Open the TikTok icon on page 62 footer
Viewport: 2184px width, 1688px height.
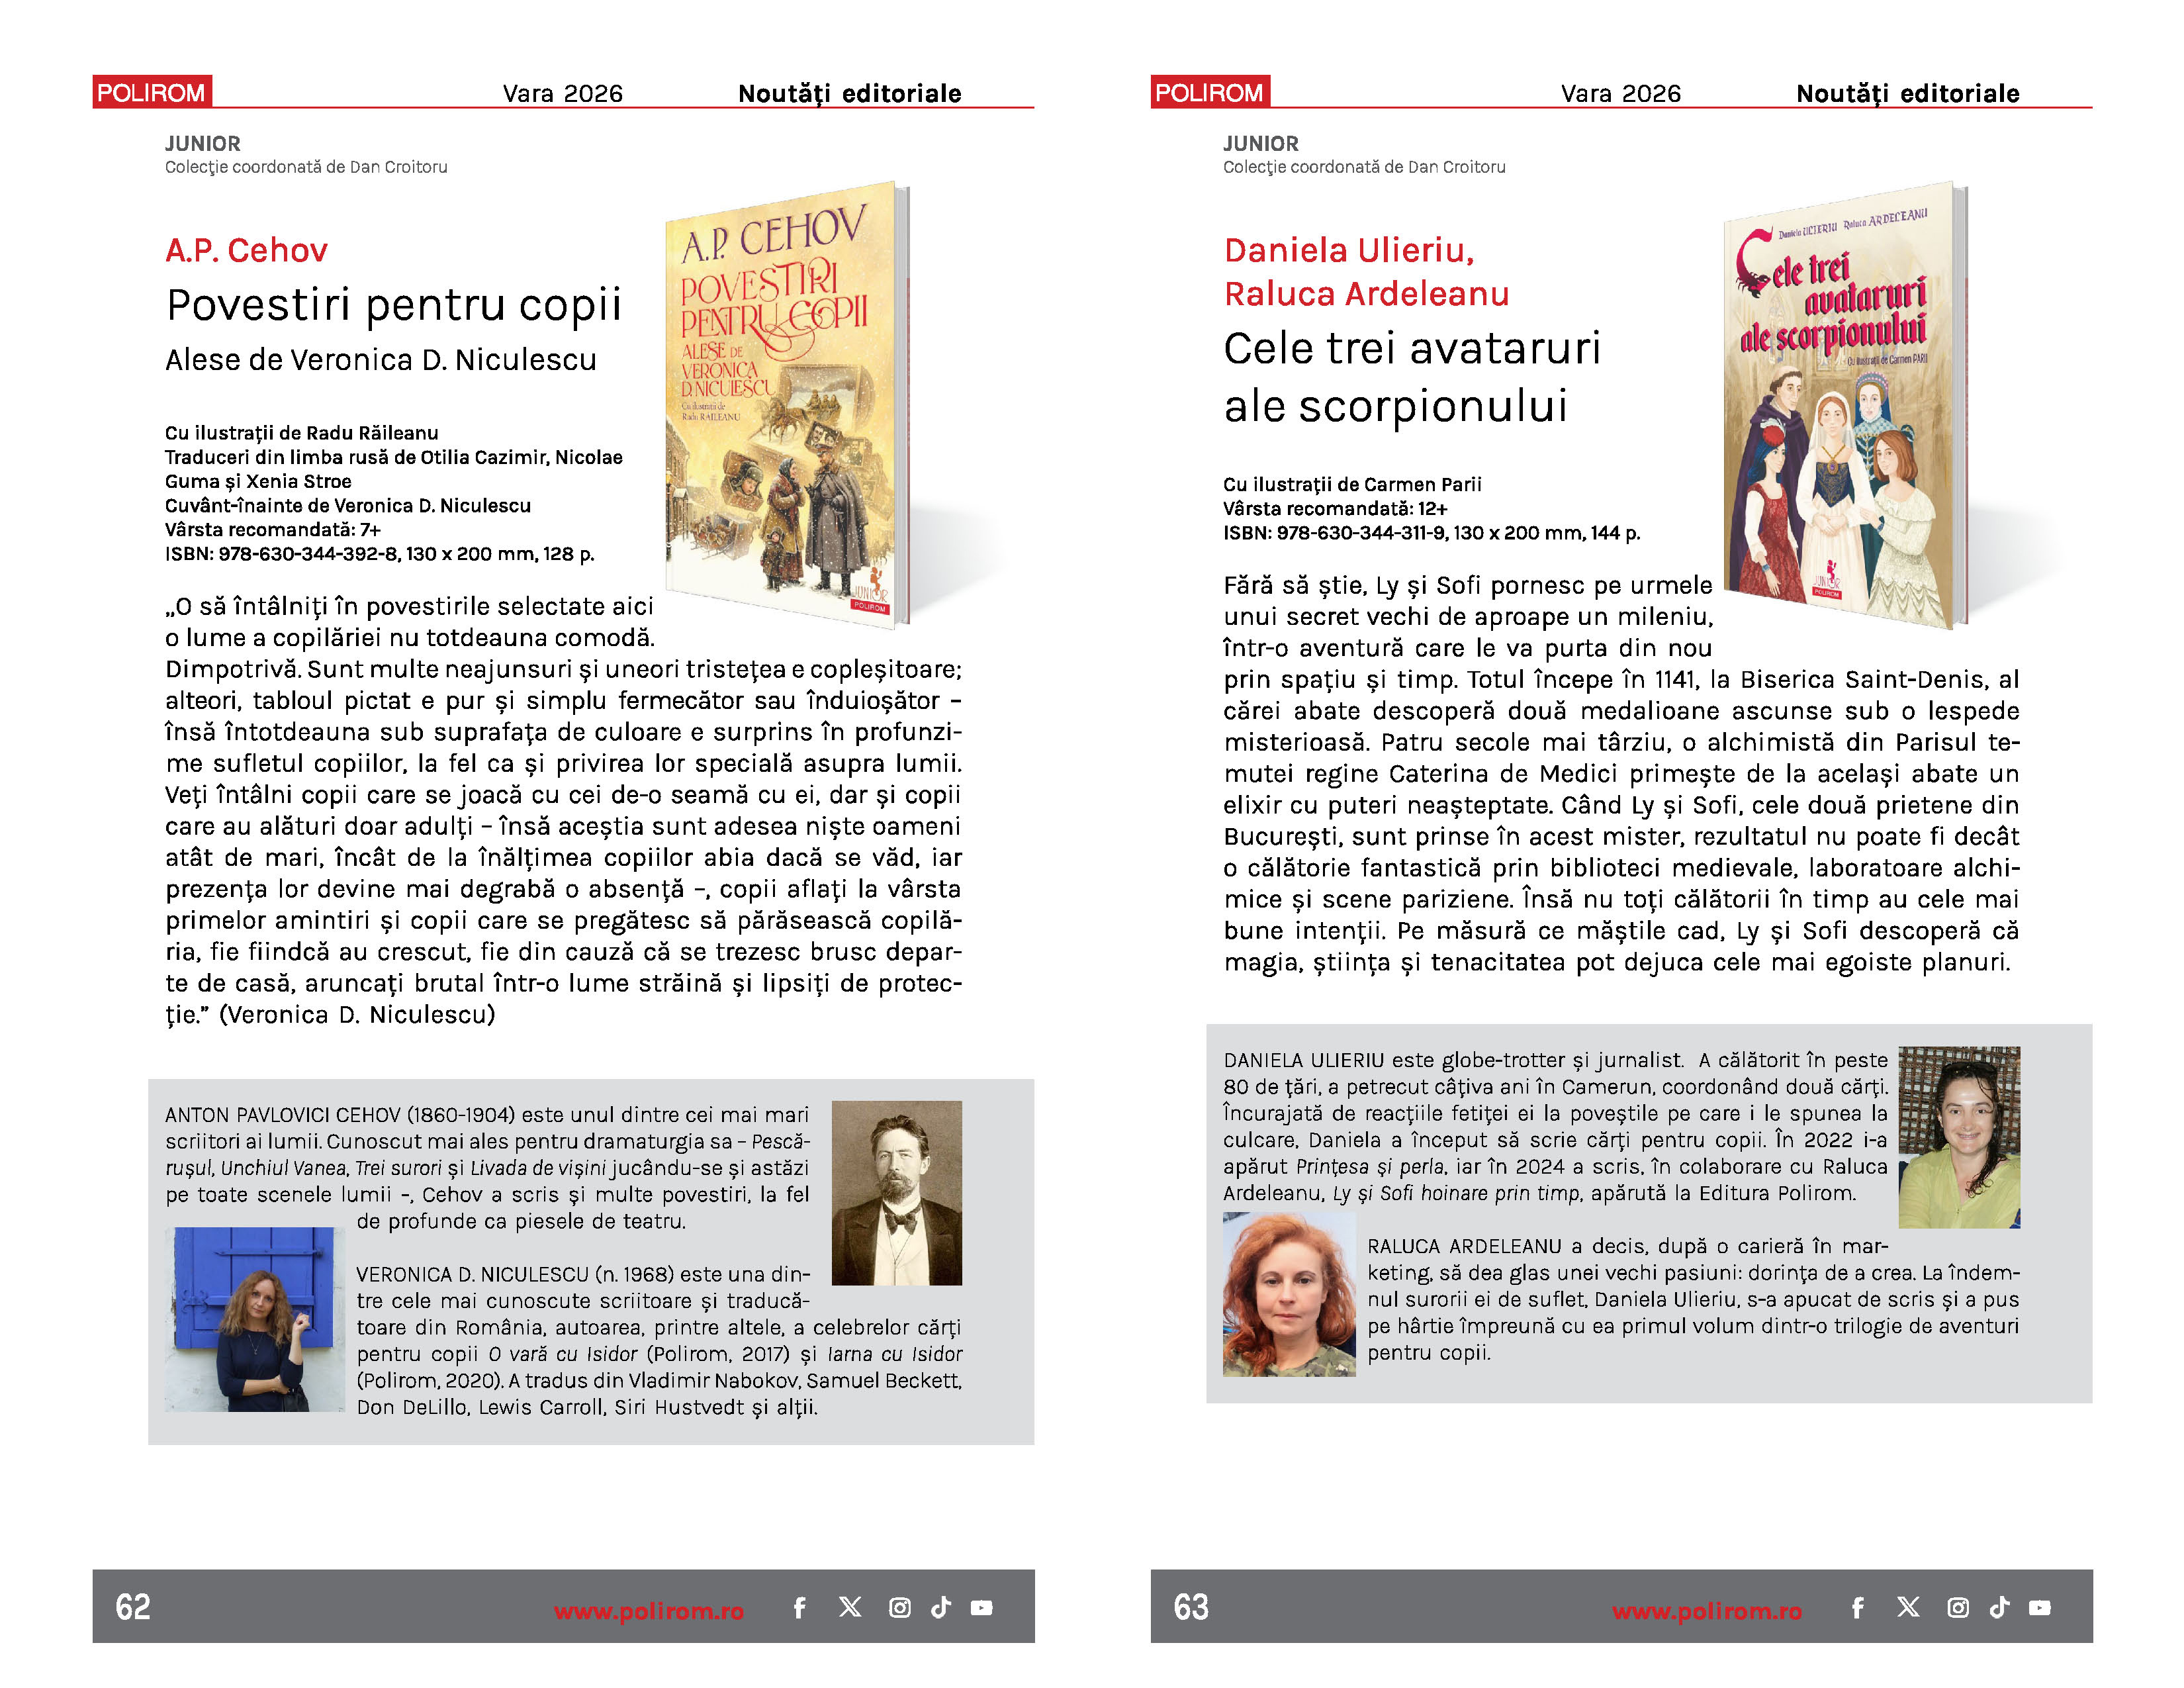[941, 1607]
